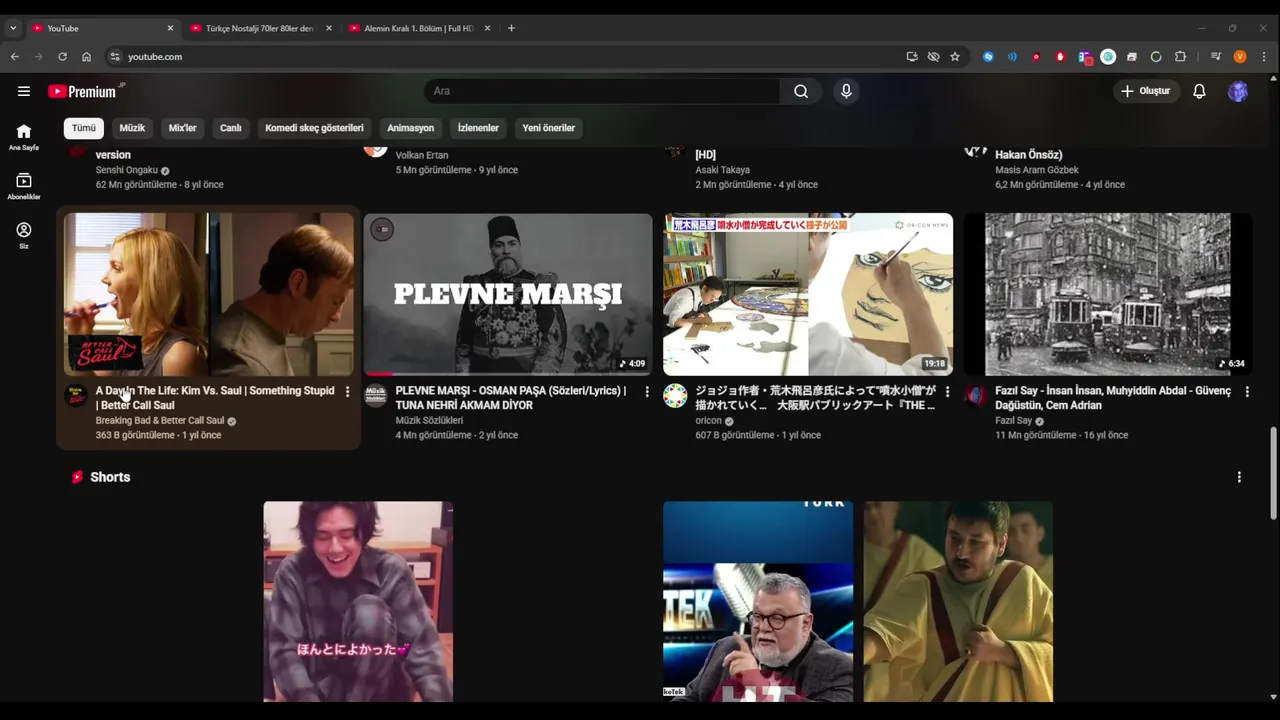Screen dimensions: 1280x720
Task: Open the Shazam browser extension
Action: pos(988,57)
